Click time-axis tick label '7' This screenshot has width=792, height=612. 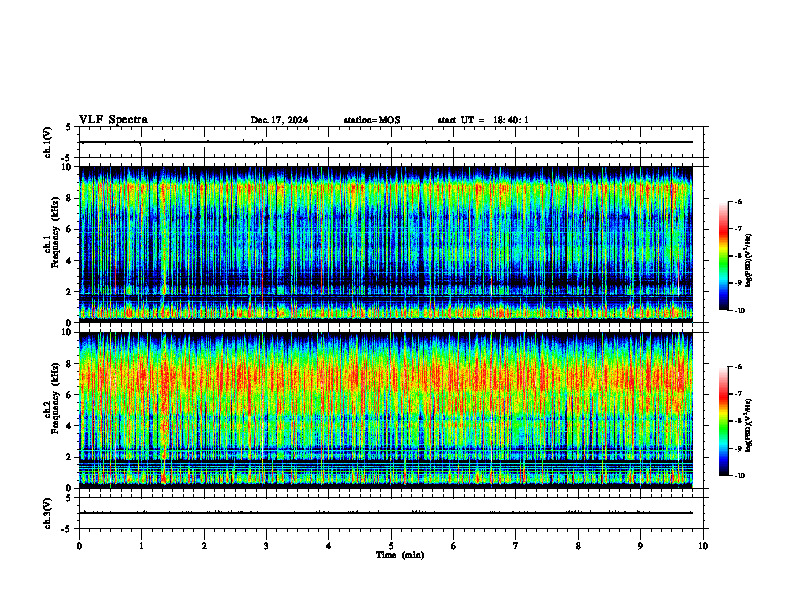coord(516,546)
